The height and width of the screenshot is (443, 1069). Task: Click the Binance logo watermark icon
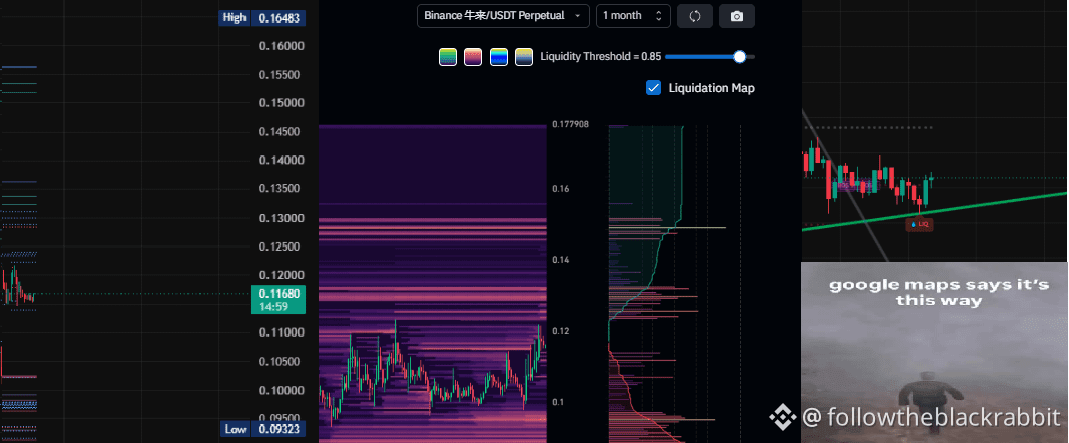[783, 418]
